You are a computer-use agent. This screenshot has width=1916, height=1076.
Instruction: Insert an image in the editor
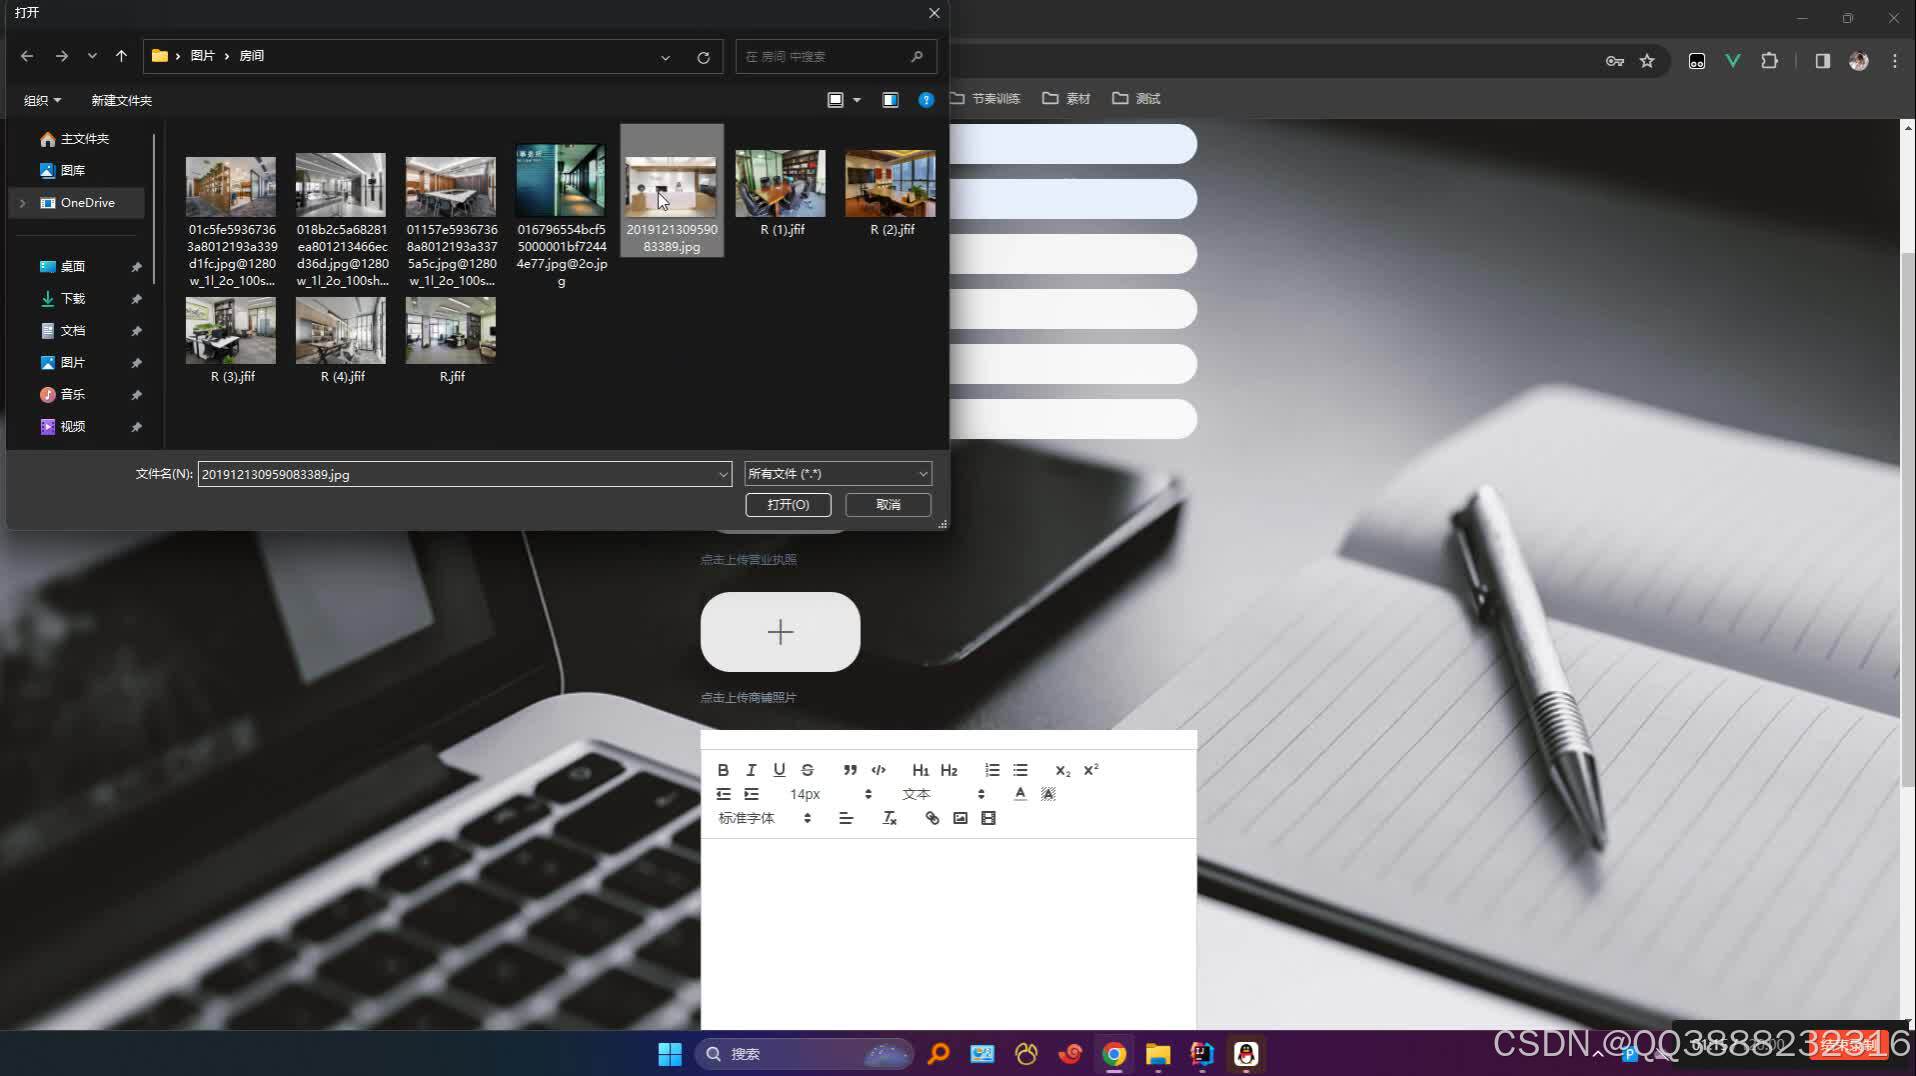[x=960, y=818]
